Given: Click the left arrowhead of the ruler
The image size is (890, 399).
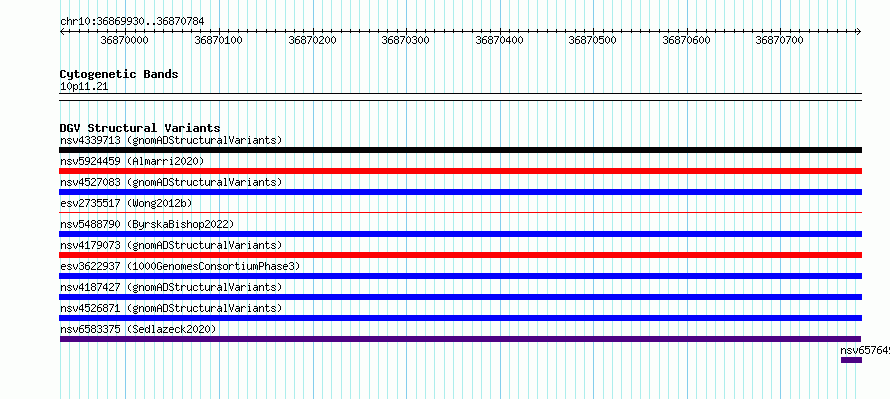Looking at the screenshot, I should click(62, 31).
